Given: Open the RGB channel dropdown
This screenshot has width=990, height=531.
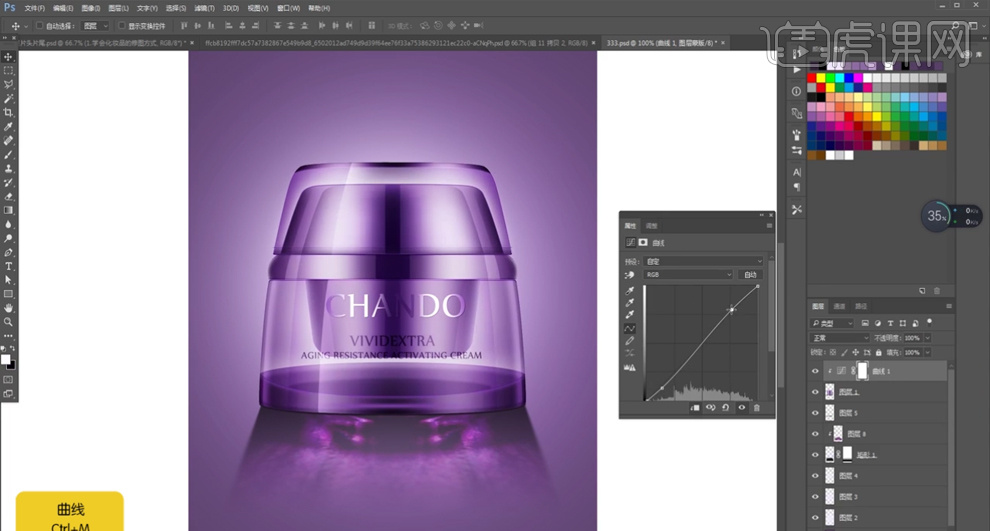Looking at the screenshot, I should [x=688, y=275].
